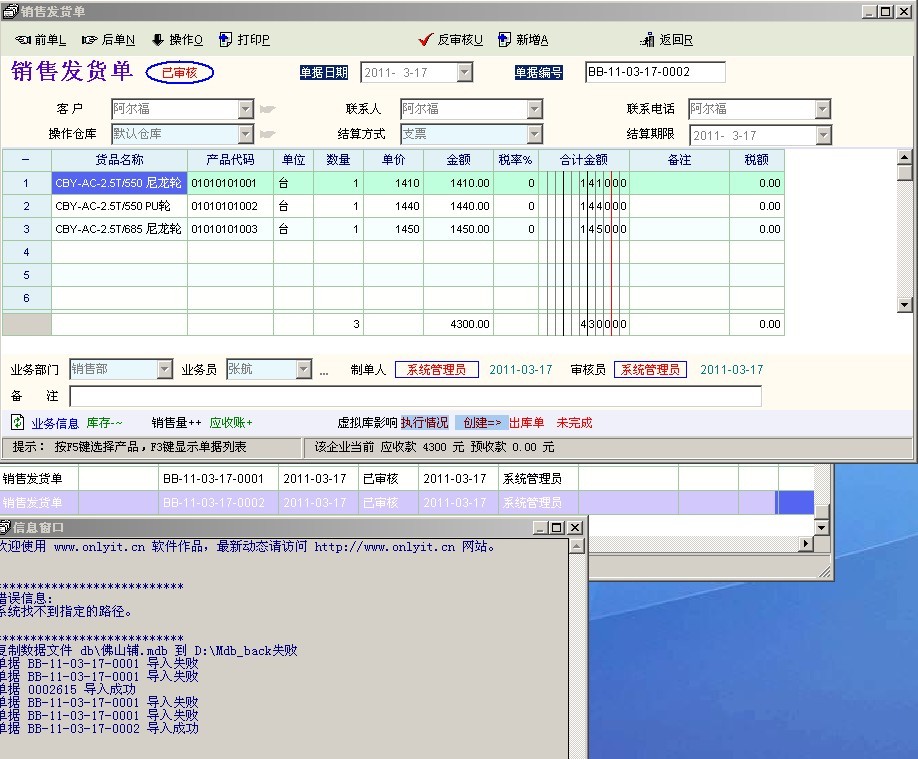Image resolution: width=918 pixels, height=759 pixels.
Task: Click the 单据编号 input field
Action: 654,72
